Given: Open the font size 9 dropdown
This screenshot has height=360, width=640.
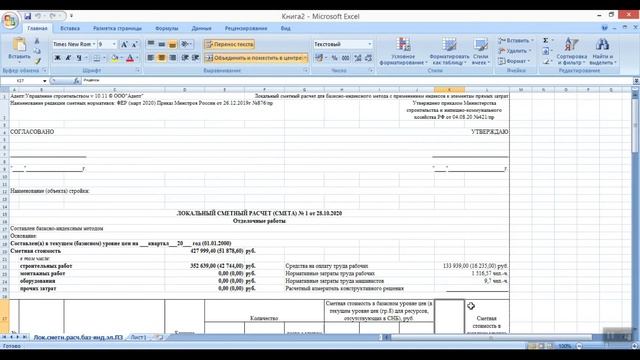Looking at the screenshot, I should pos(114,44).
